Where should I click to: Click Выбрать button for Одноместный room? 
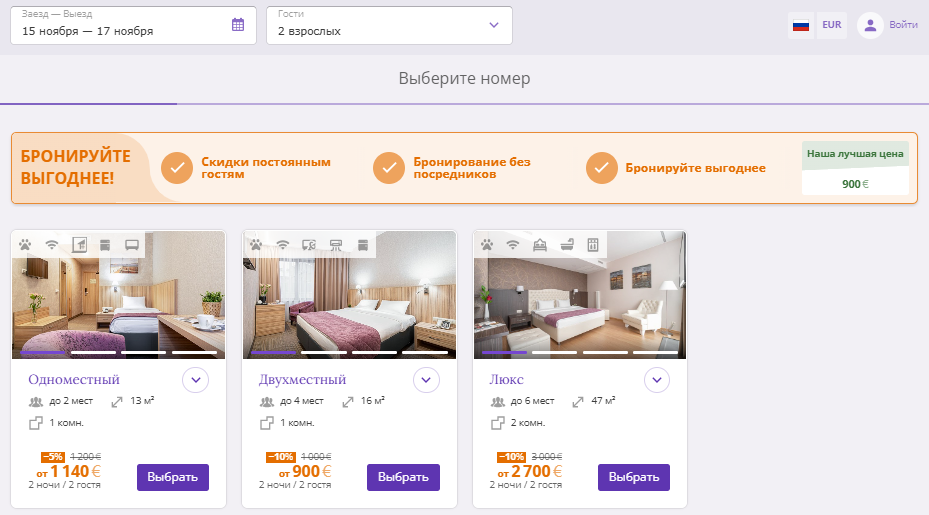(x=173, y=477)
